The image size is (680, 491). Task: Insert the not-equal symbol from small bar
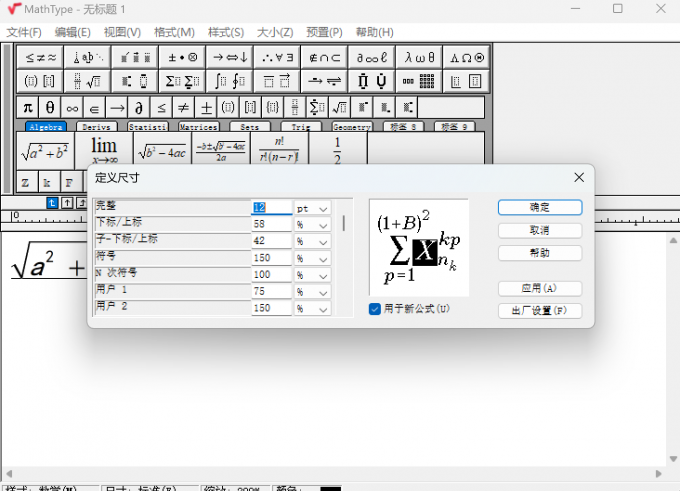(183, 107)
